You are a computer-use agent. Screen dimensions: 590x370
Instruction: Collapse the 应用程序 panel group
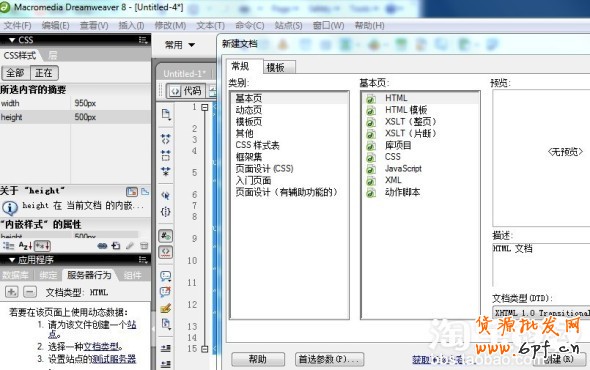tap(12, 260)
